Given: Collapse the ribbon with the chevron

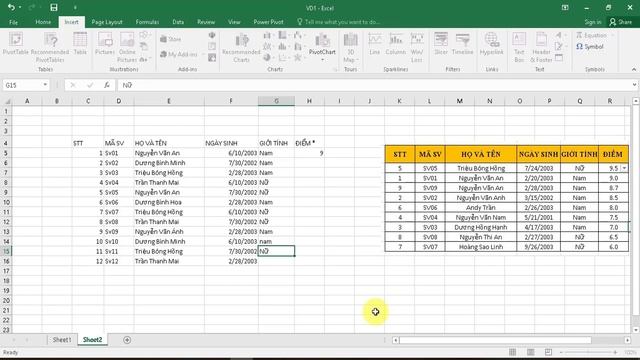Looking at the screenshot, I should click(x=634, y=70).
